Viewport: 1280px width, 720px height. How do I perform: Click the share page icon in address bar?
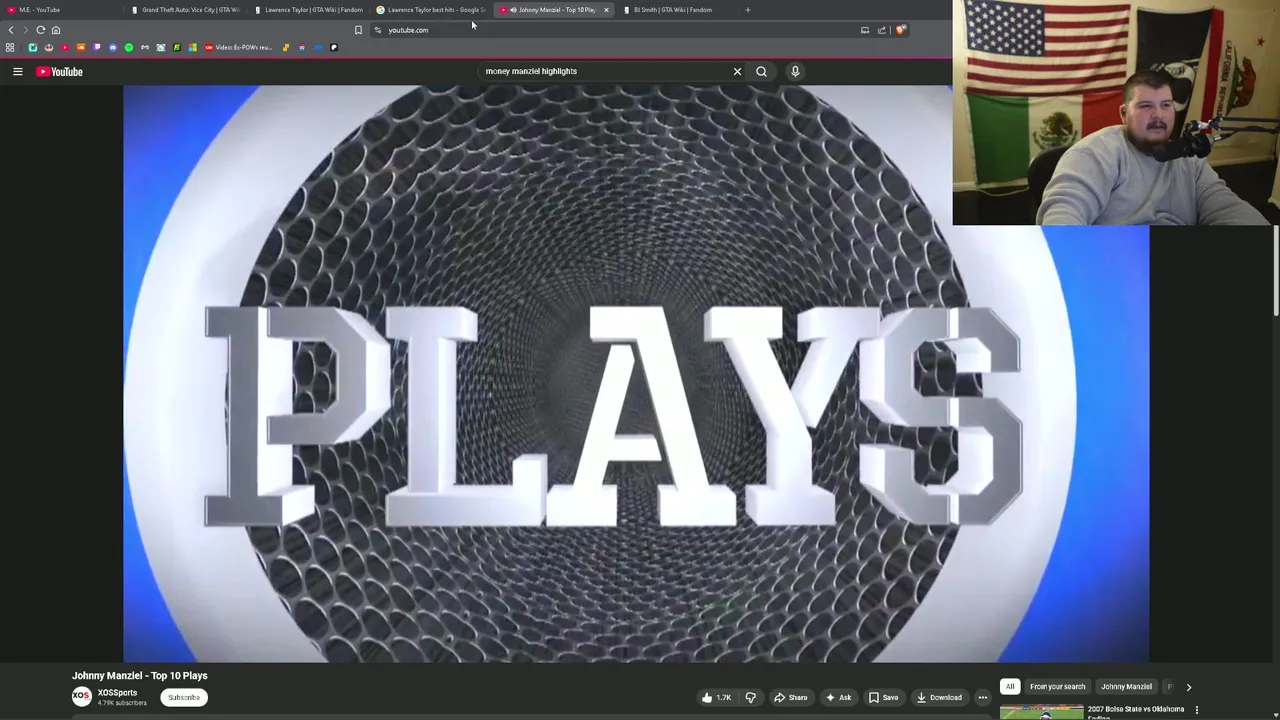[x=882, y=30]
